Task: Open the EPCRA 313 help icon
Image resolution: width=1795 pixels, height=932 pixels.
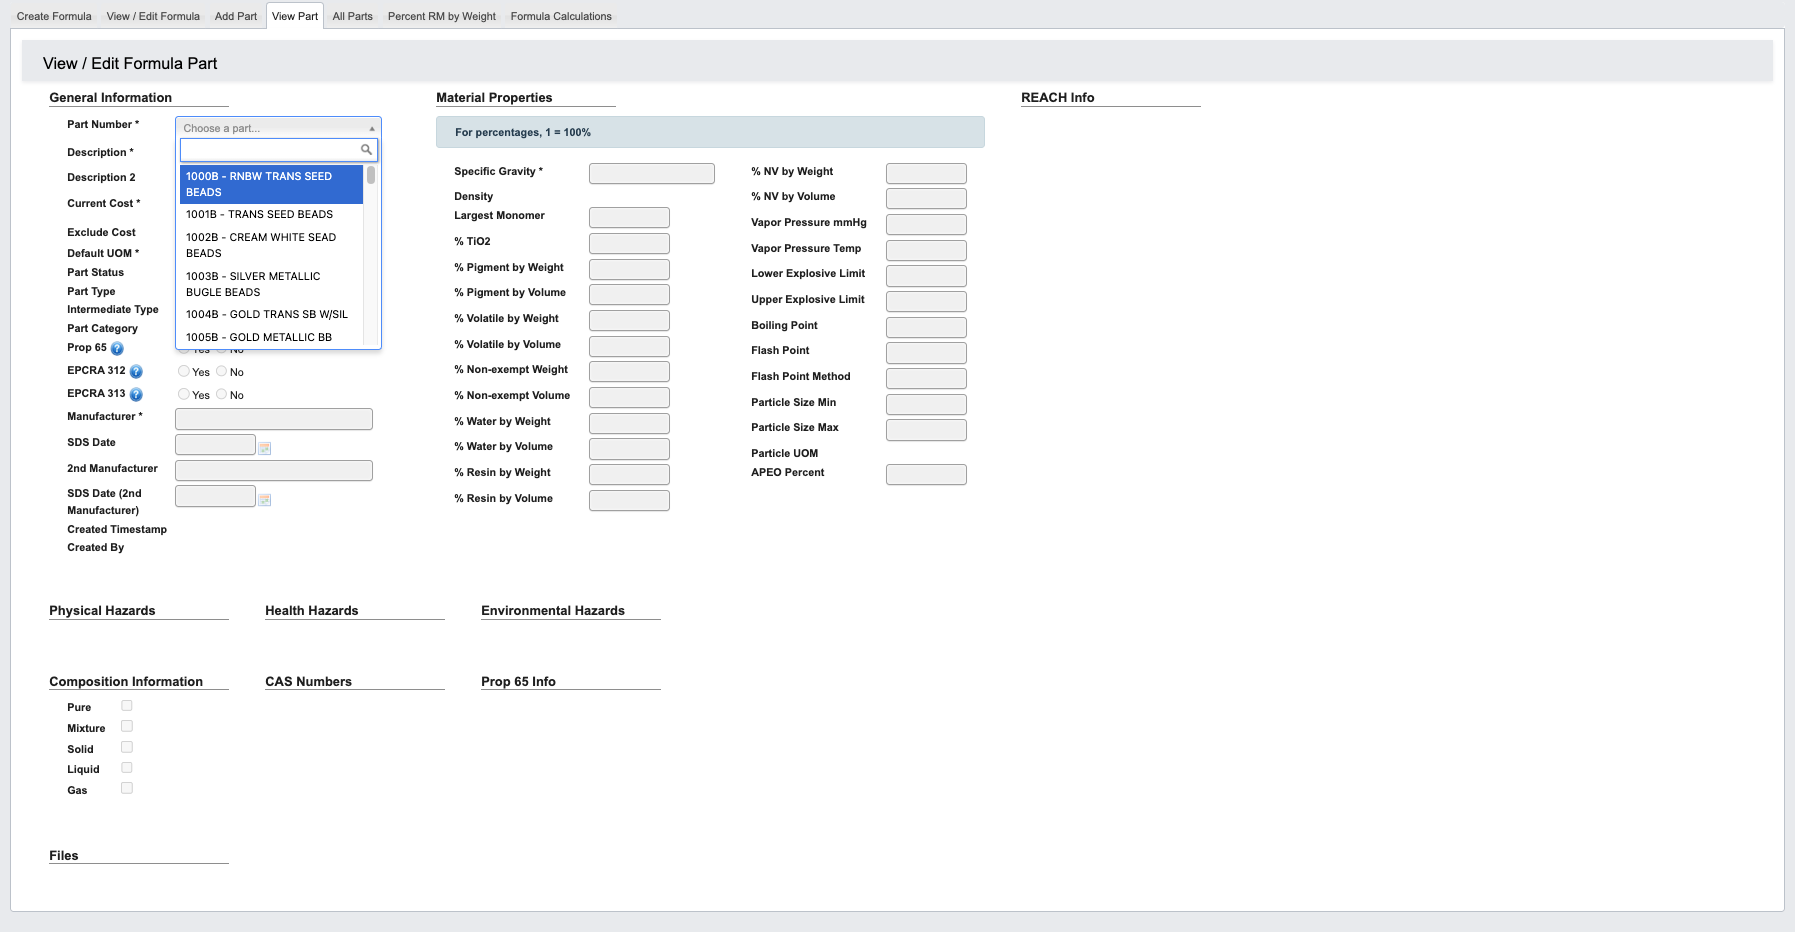Action: click(136, 395)
